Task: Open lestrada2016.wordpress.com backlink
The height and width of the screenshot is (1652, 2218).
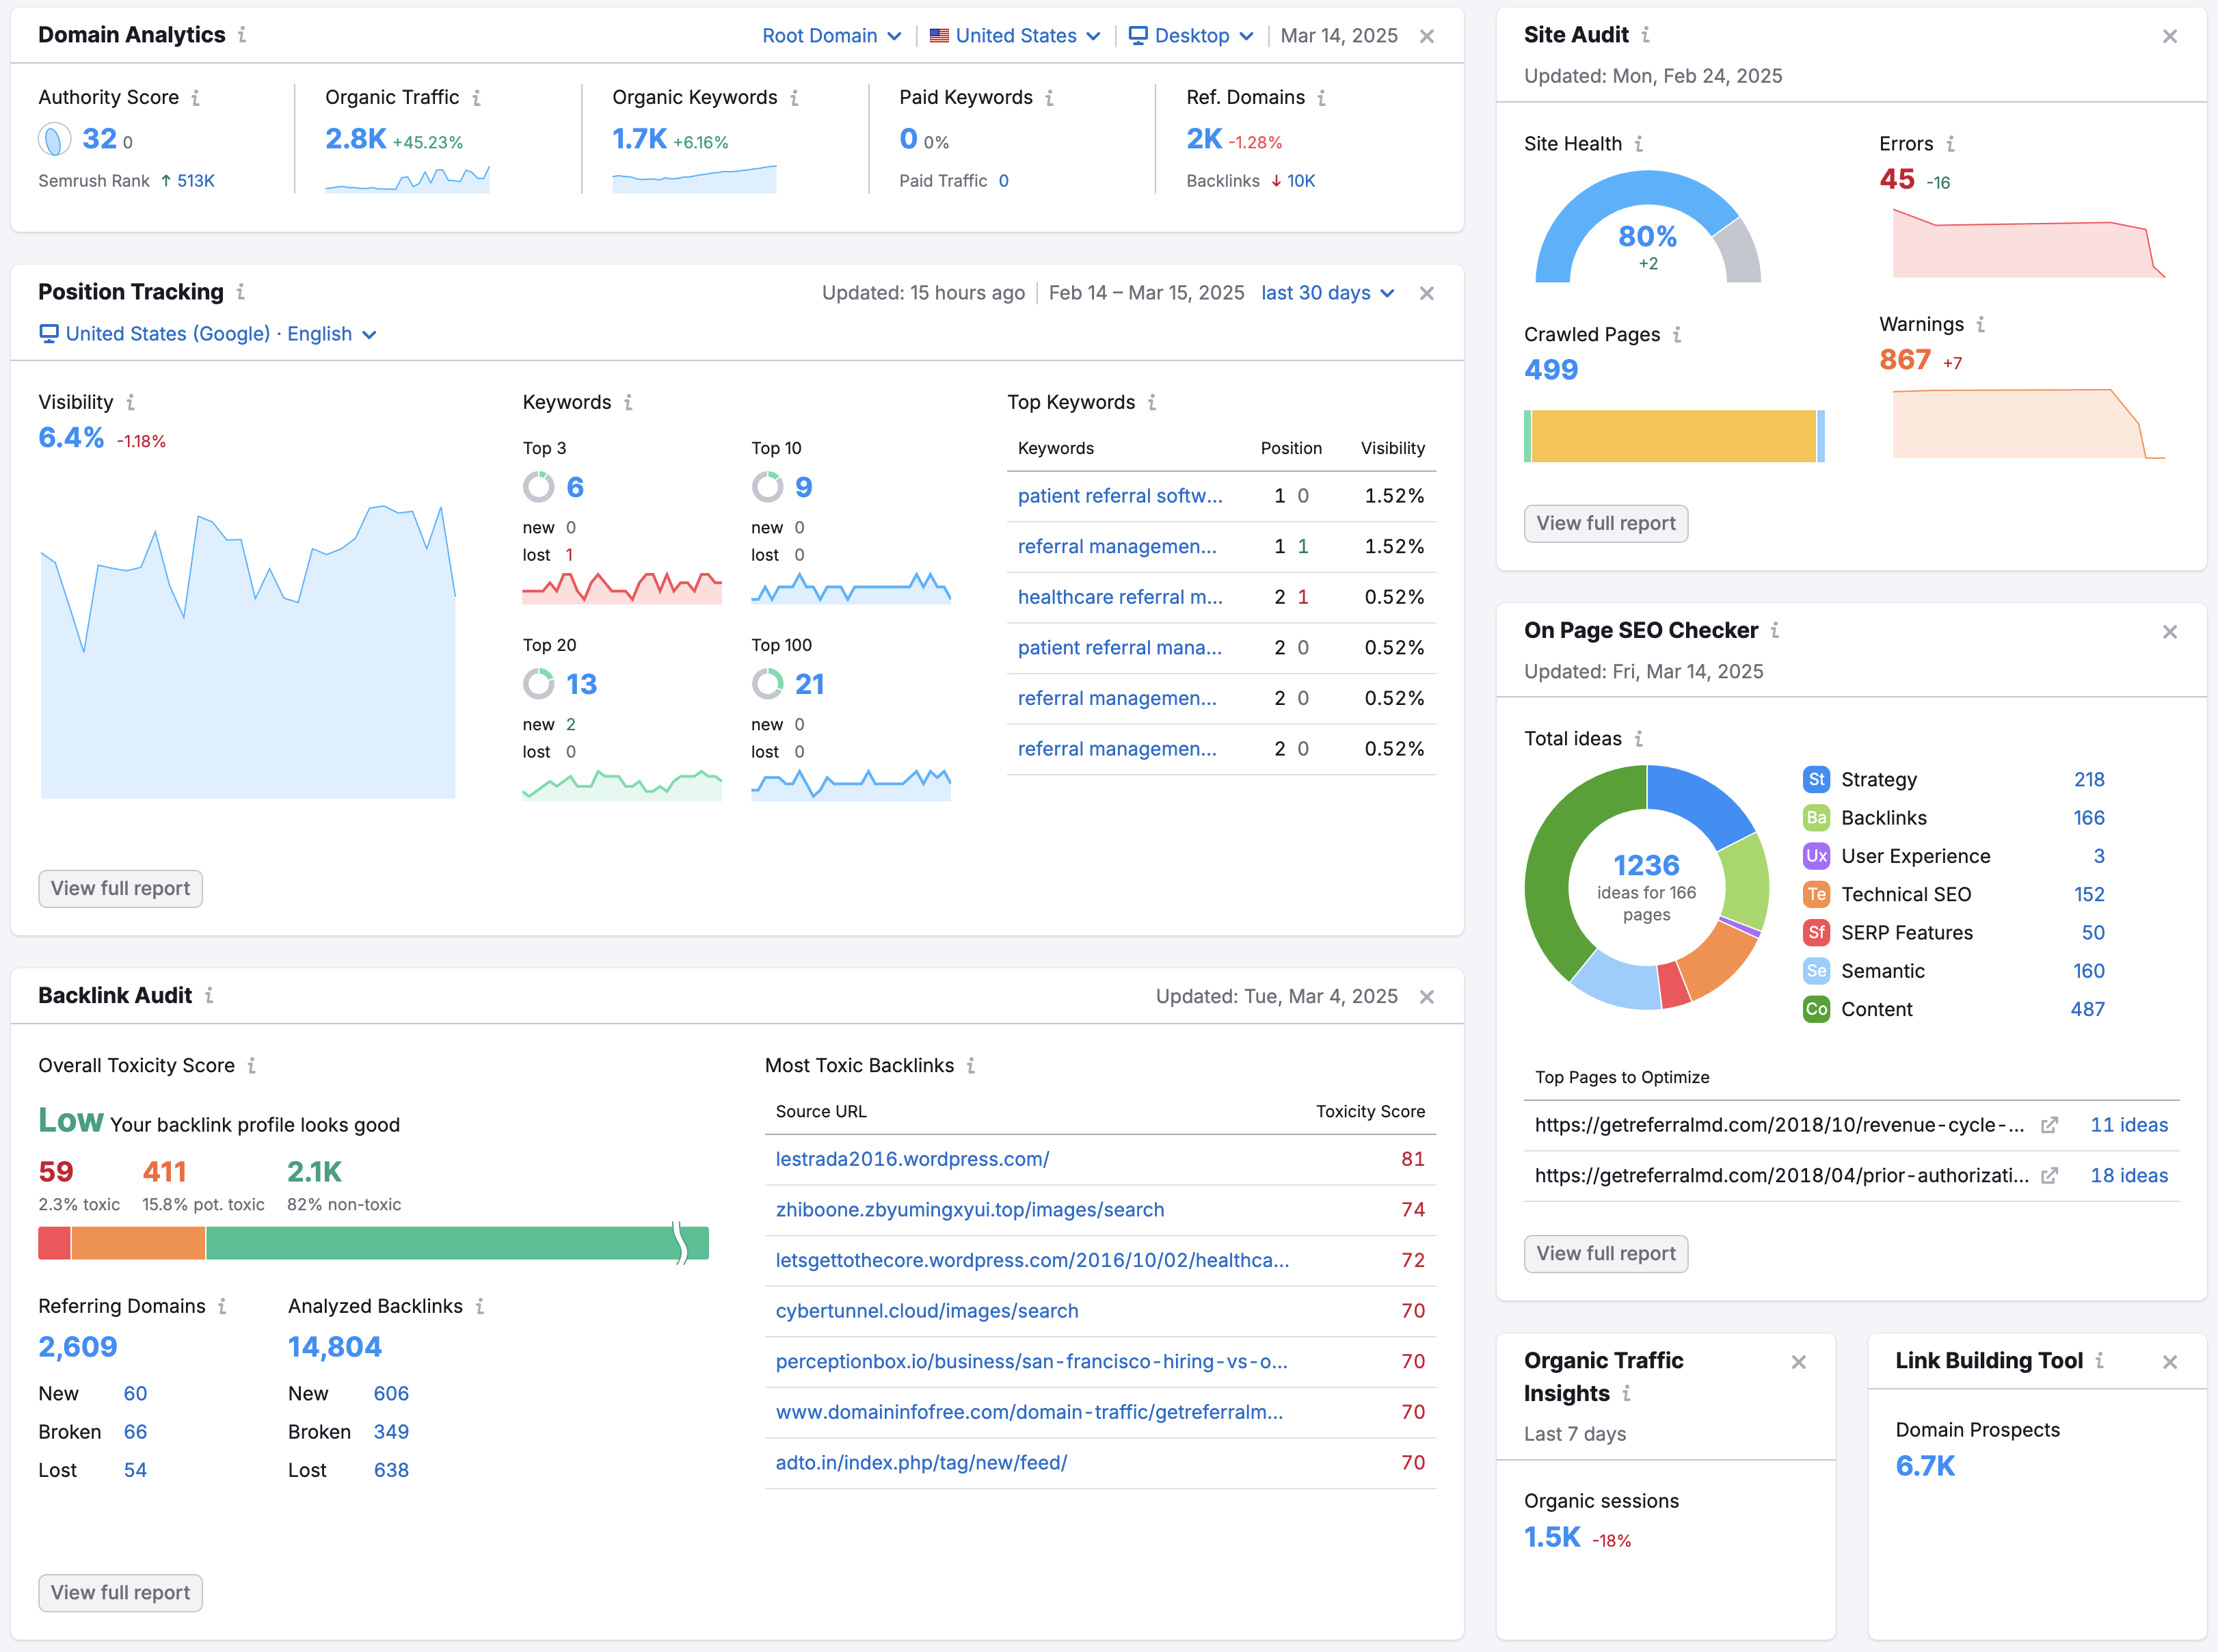Action: [912, 1159]
